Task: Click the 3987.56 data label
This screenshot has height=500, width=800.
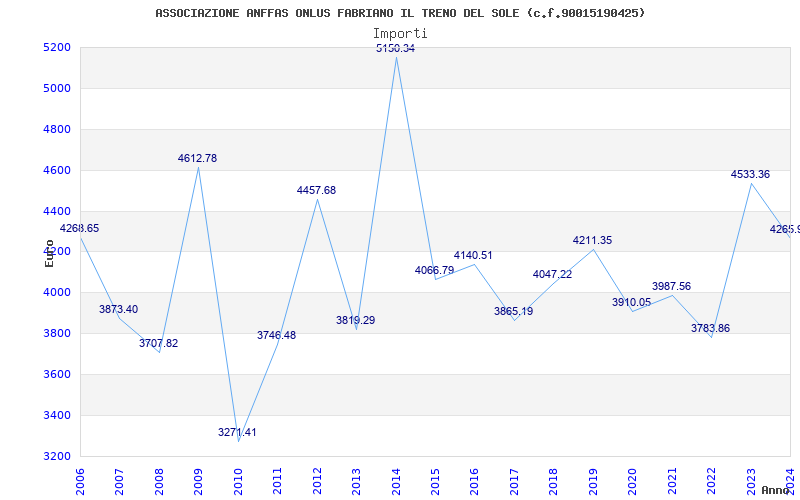Action: 671,286
